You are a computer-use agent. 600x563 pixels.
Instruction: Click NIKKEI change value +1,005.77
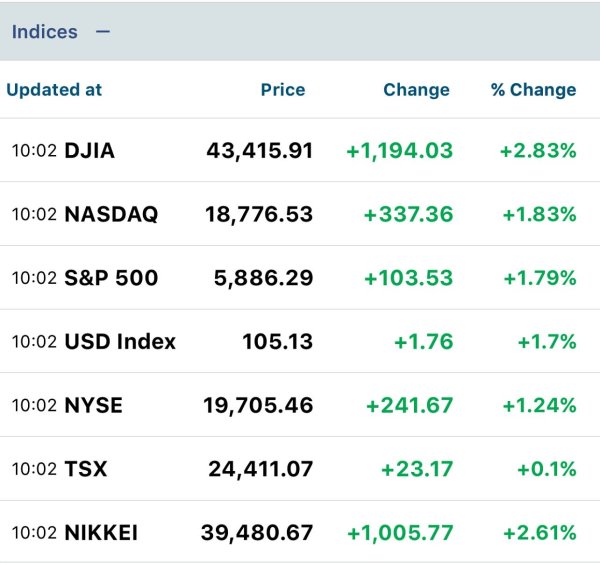click(x=399, y=533)
